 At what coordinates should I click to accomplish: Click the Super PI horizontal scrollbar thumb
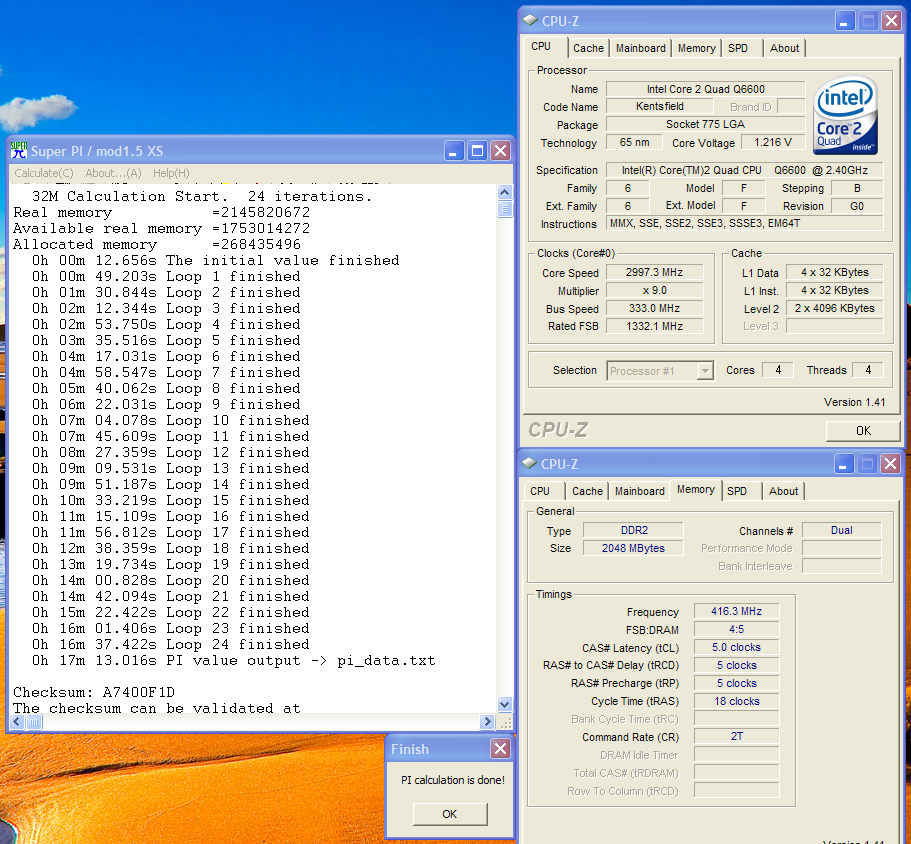(34, 722)
